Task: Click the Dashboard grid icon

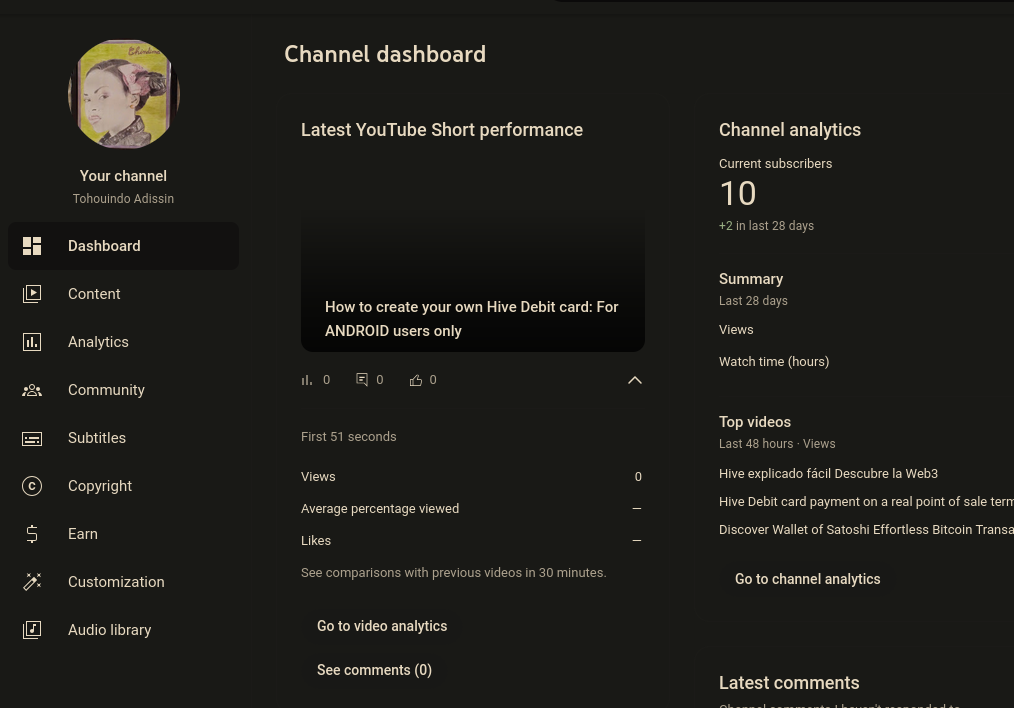Action: pyautogui.click(x=32, y=246)
